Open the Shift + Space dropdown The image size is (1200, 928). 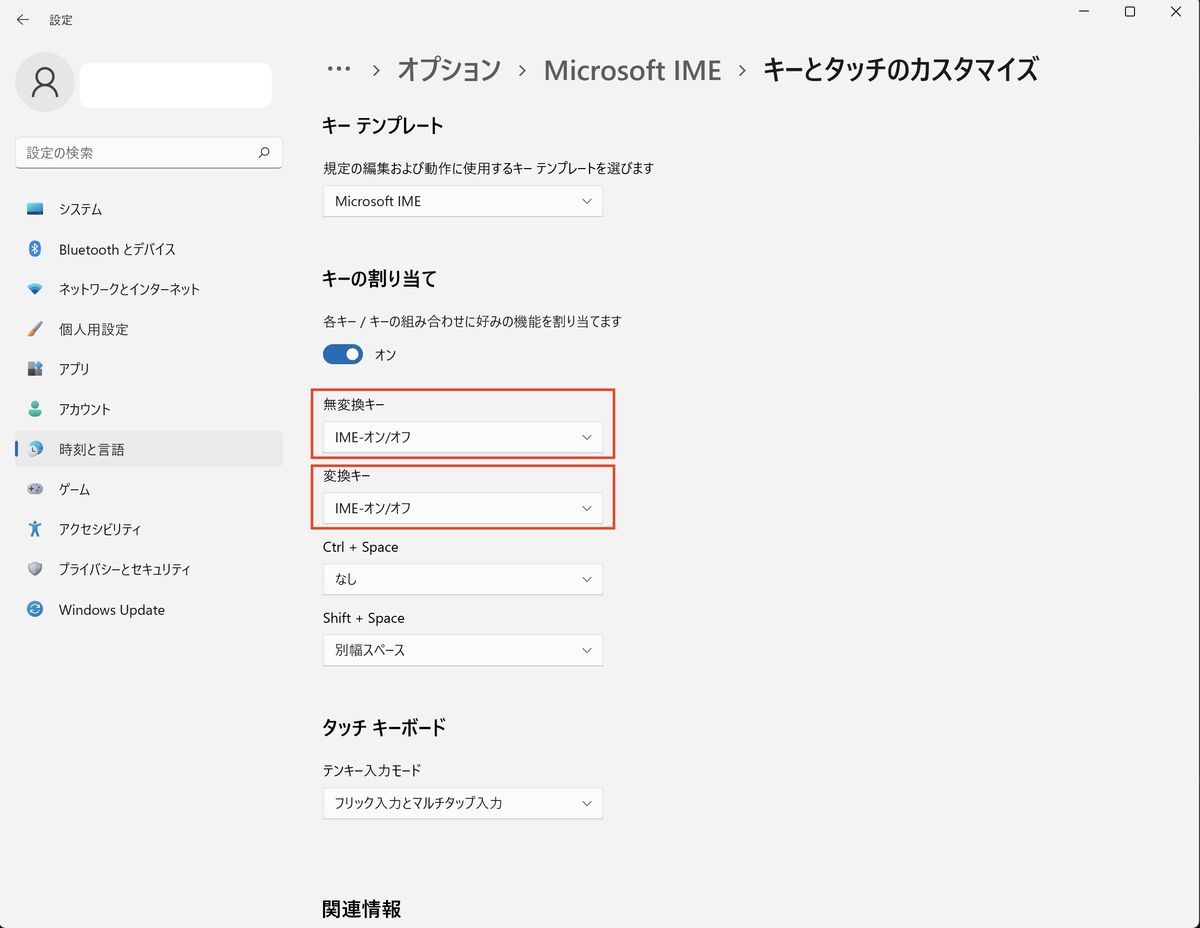point(462,650)
